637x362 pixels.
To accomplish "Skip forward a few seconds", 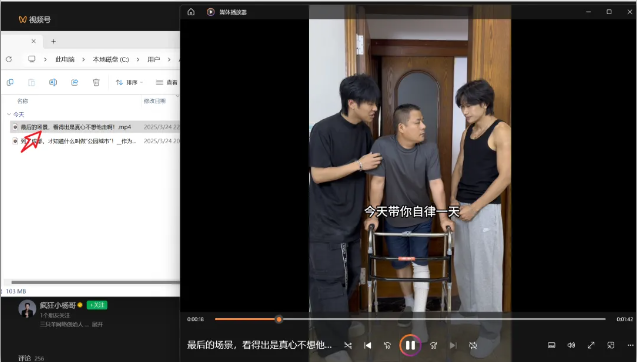I will [433, 345].
